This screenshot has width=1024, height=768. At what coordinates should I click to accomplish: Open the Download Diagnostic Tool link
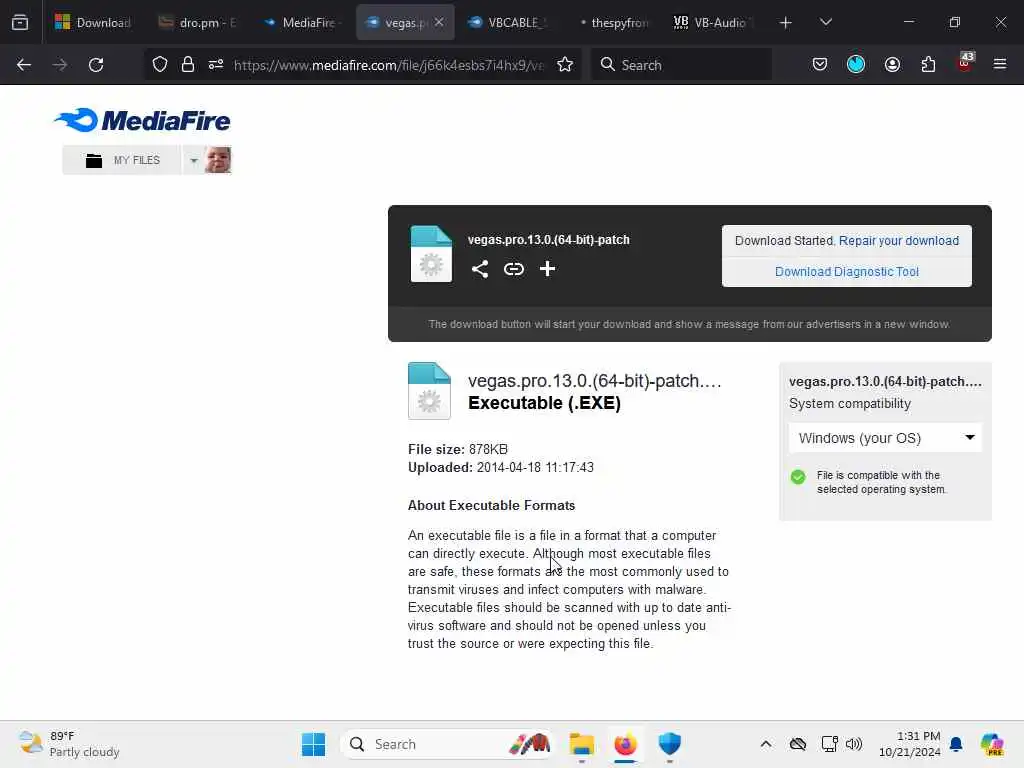coord(846,272)
